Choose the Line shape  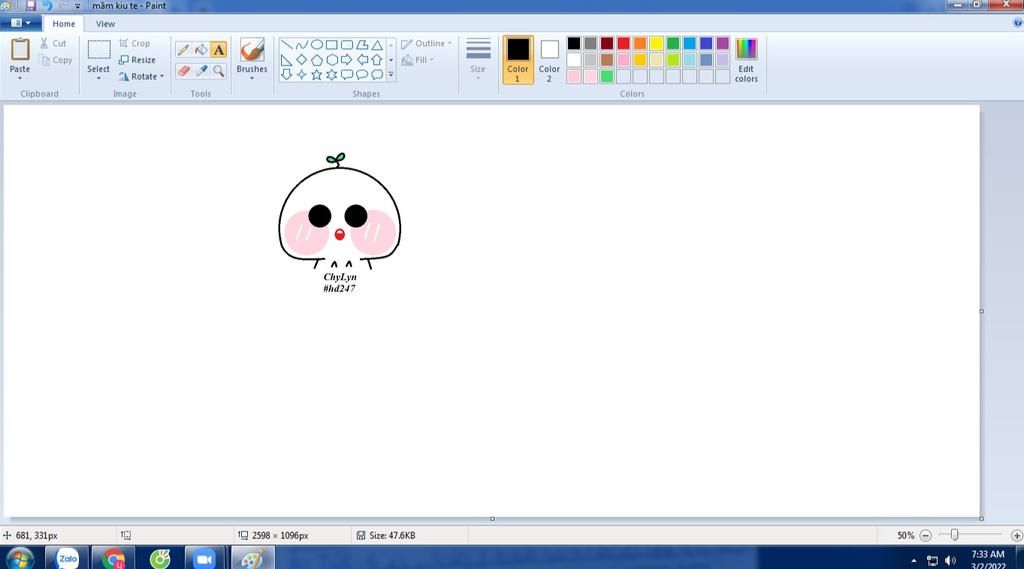[286, 45]
